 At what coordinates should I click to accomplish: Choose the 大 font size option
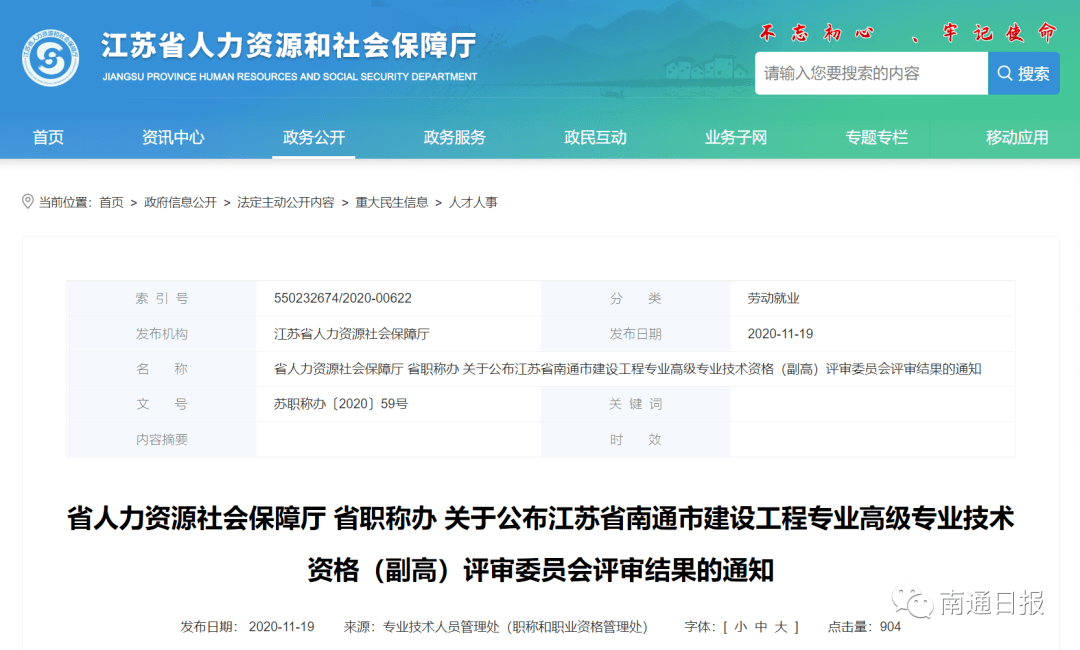tap(784, 627)
